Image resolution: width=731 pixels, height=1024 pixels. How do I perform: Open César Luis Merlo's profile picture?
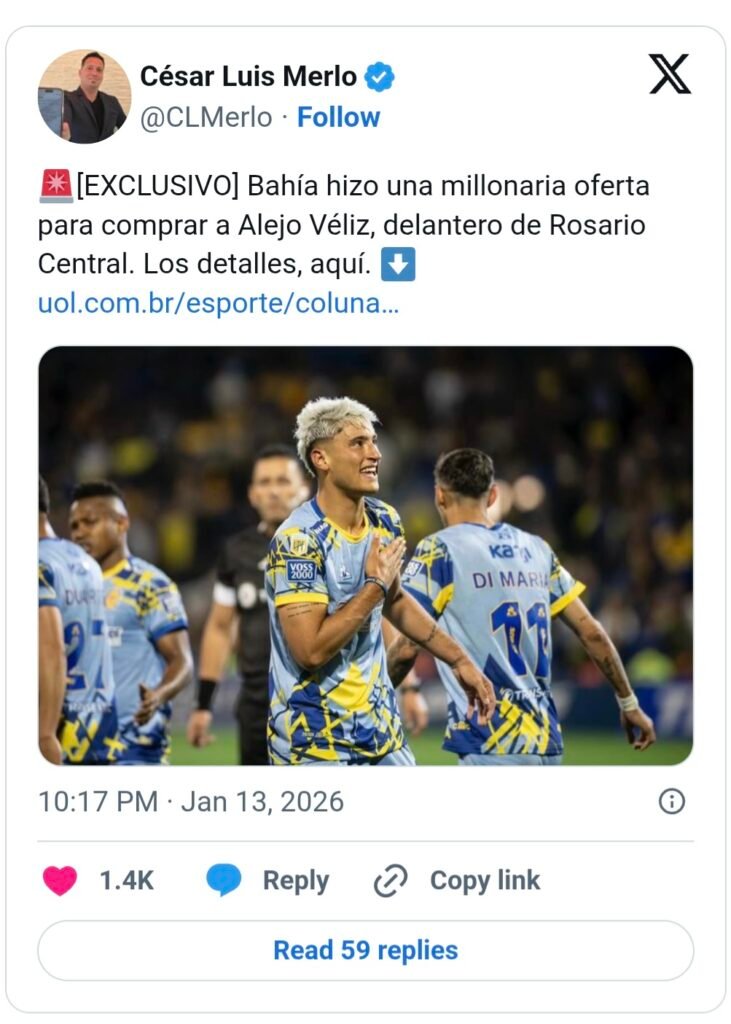[x=84, y=96]
